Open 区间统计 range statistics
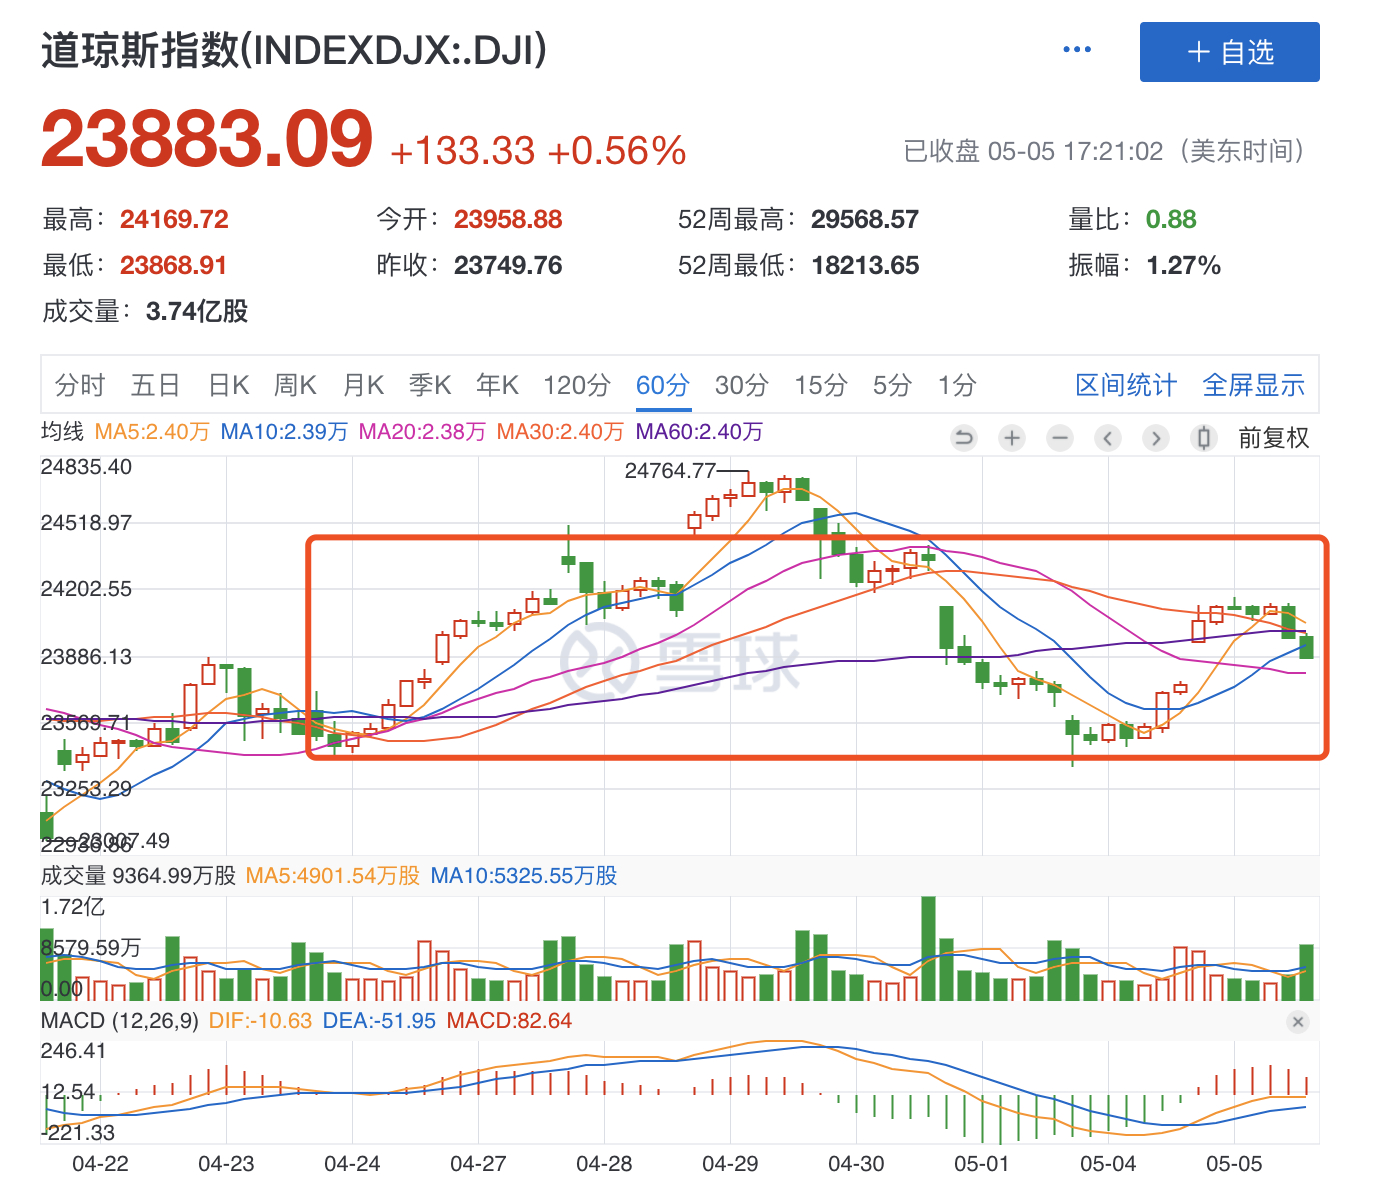This screenshot has height=1198, width=1375. click(x=1126, y=385)
